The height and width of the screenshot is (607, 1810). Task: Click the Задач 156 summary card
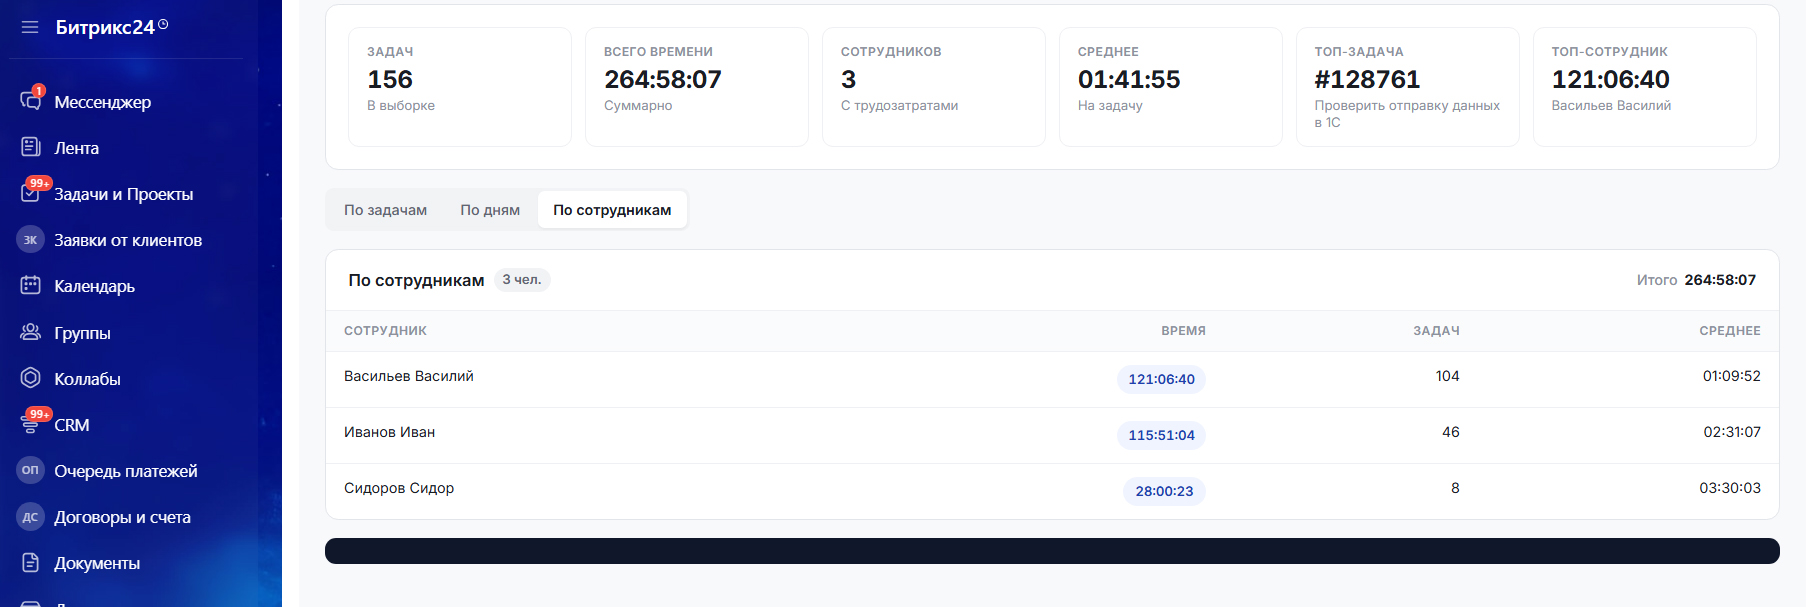tap(460, 87)
